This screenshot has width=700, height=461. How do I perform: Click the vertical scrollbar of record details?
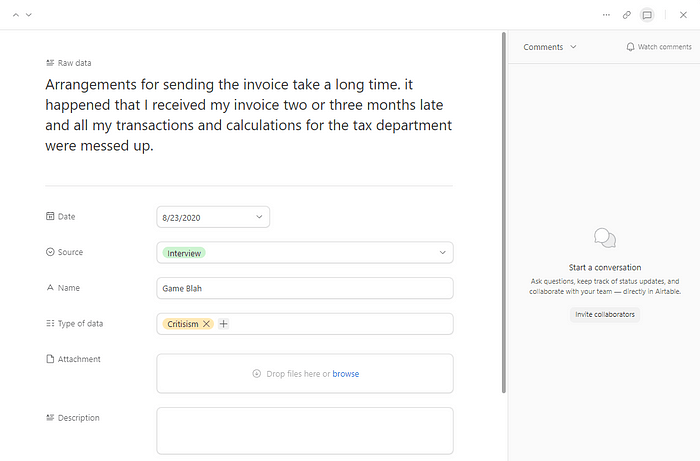(504, 212)
